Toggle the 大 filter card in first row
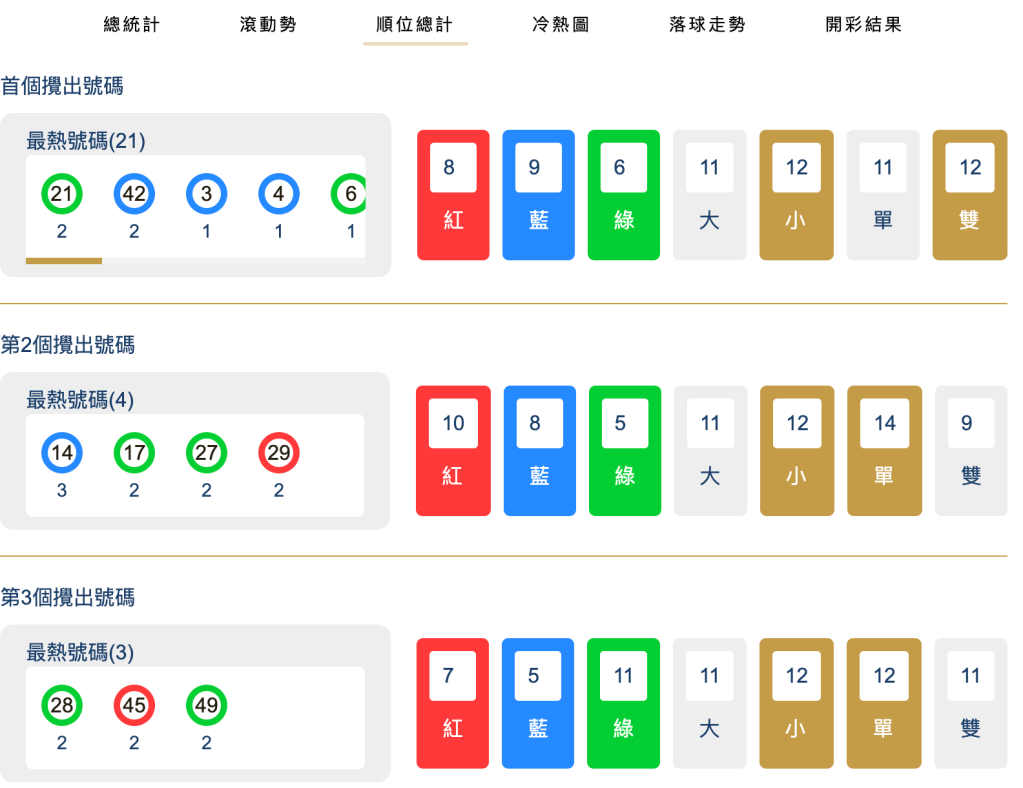 709,194
